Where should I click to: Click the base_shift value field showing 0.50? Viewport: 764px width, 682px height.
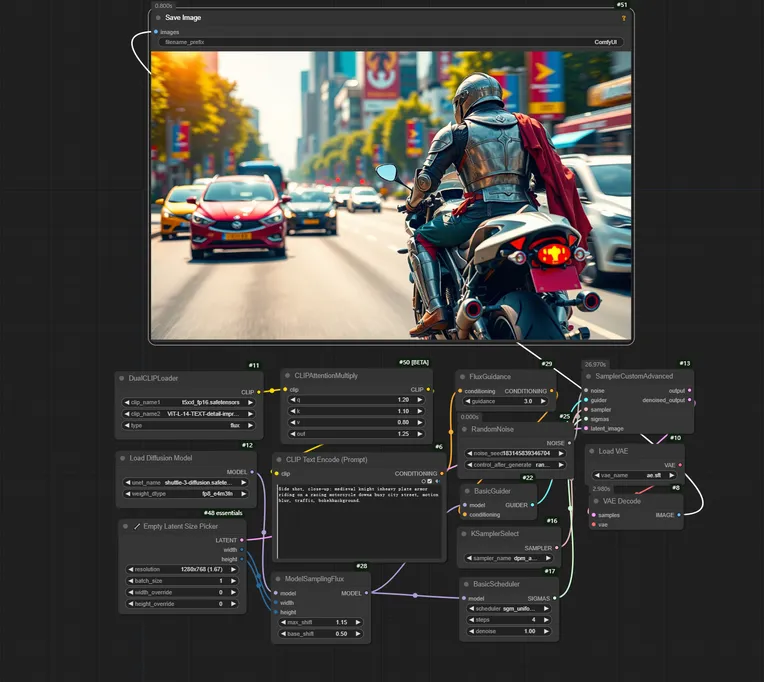click(x=321, y=634)
